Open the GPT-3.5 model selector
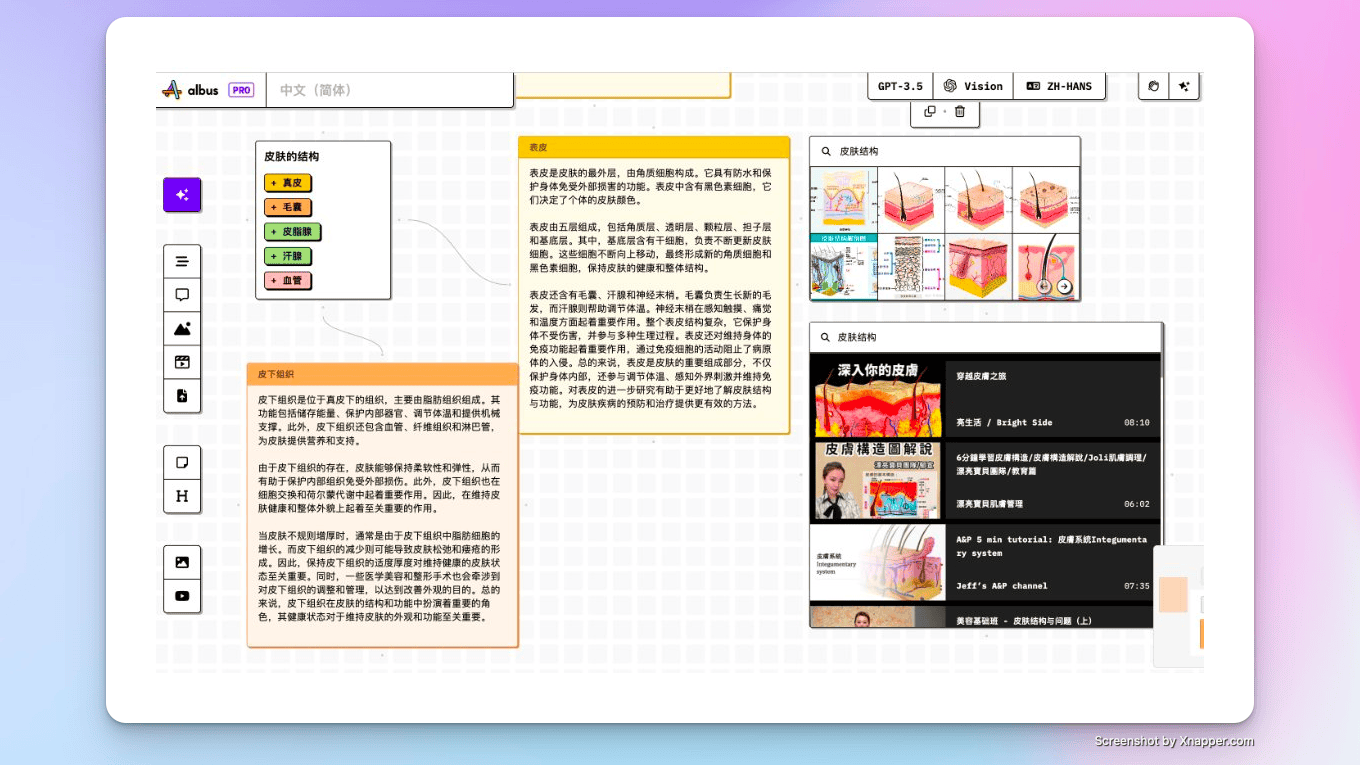 [x=900, y=87]
